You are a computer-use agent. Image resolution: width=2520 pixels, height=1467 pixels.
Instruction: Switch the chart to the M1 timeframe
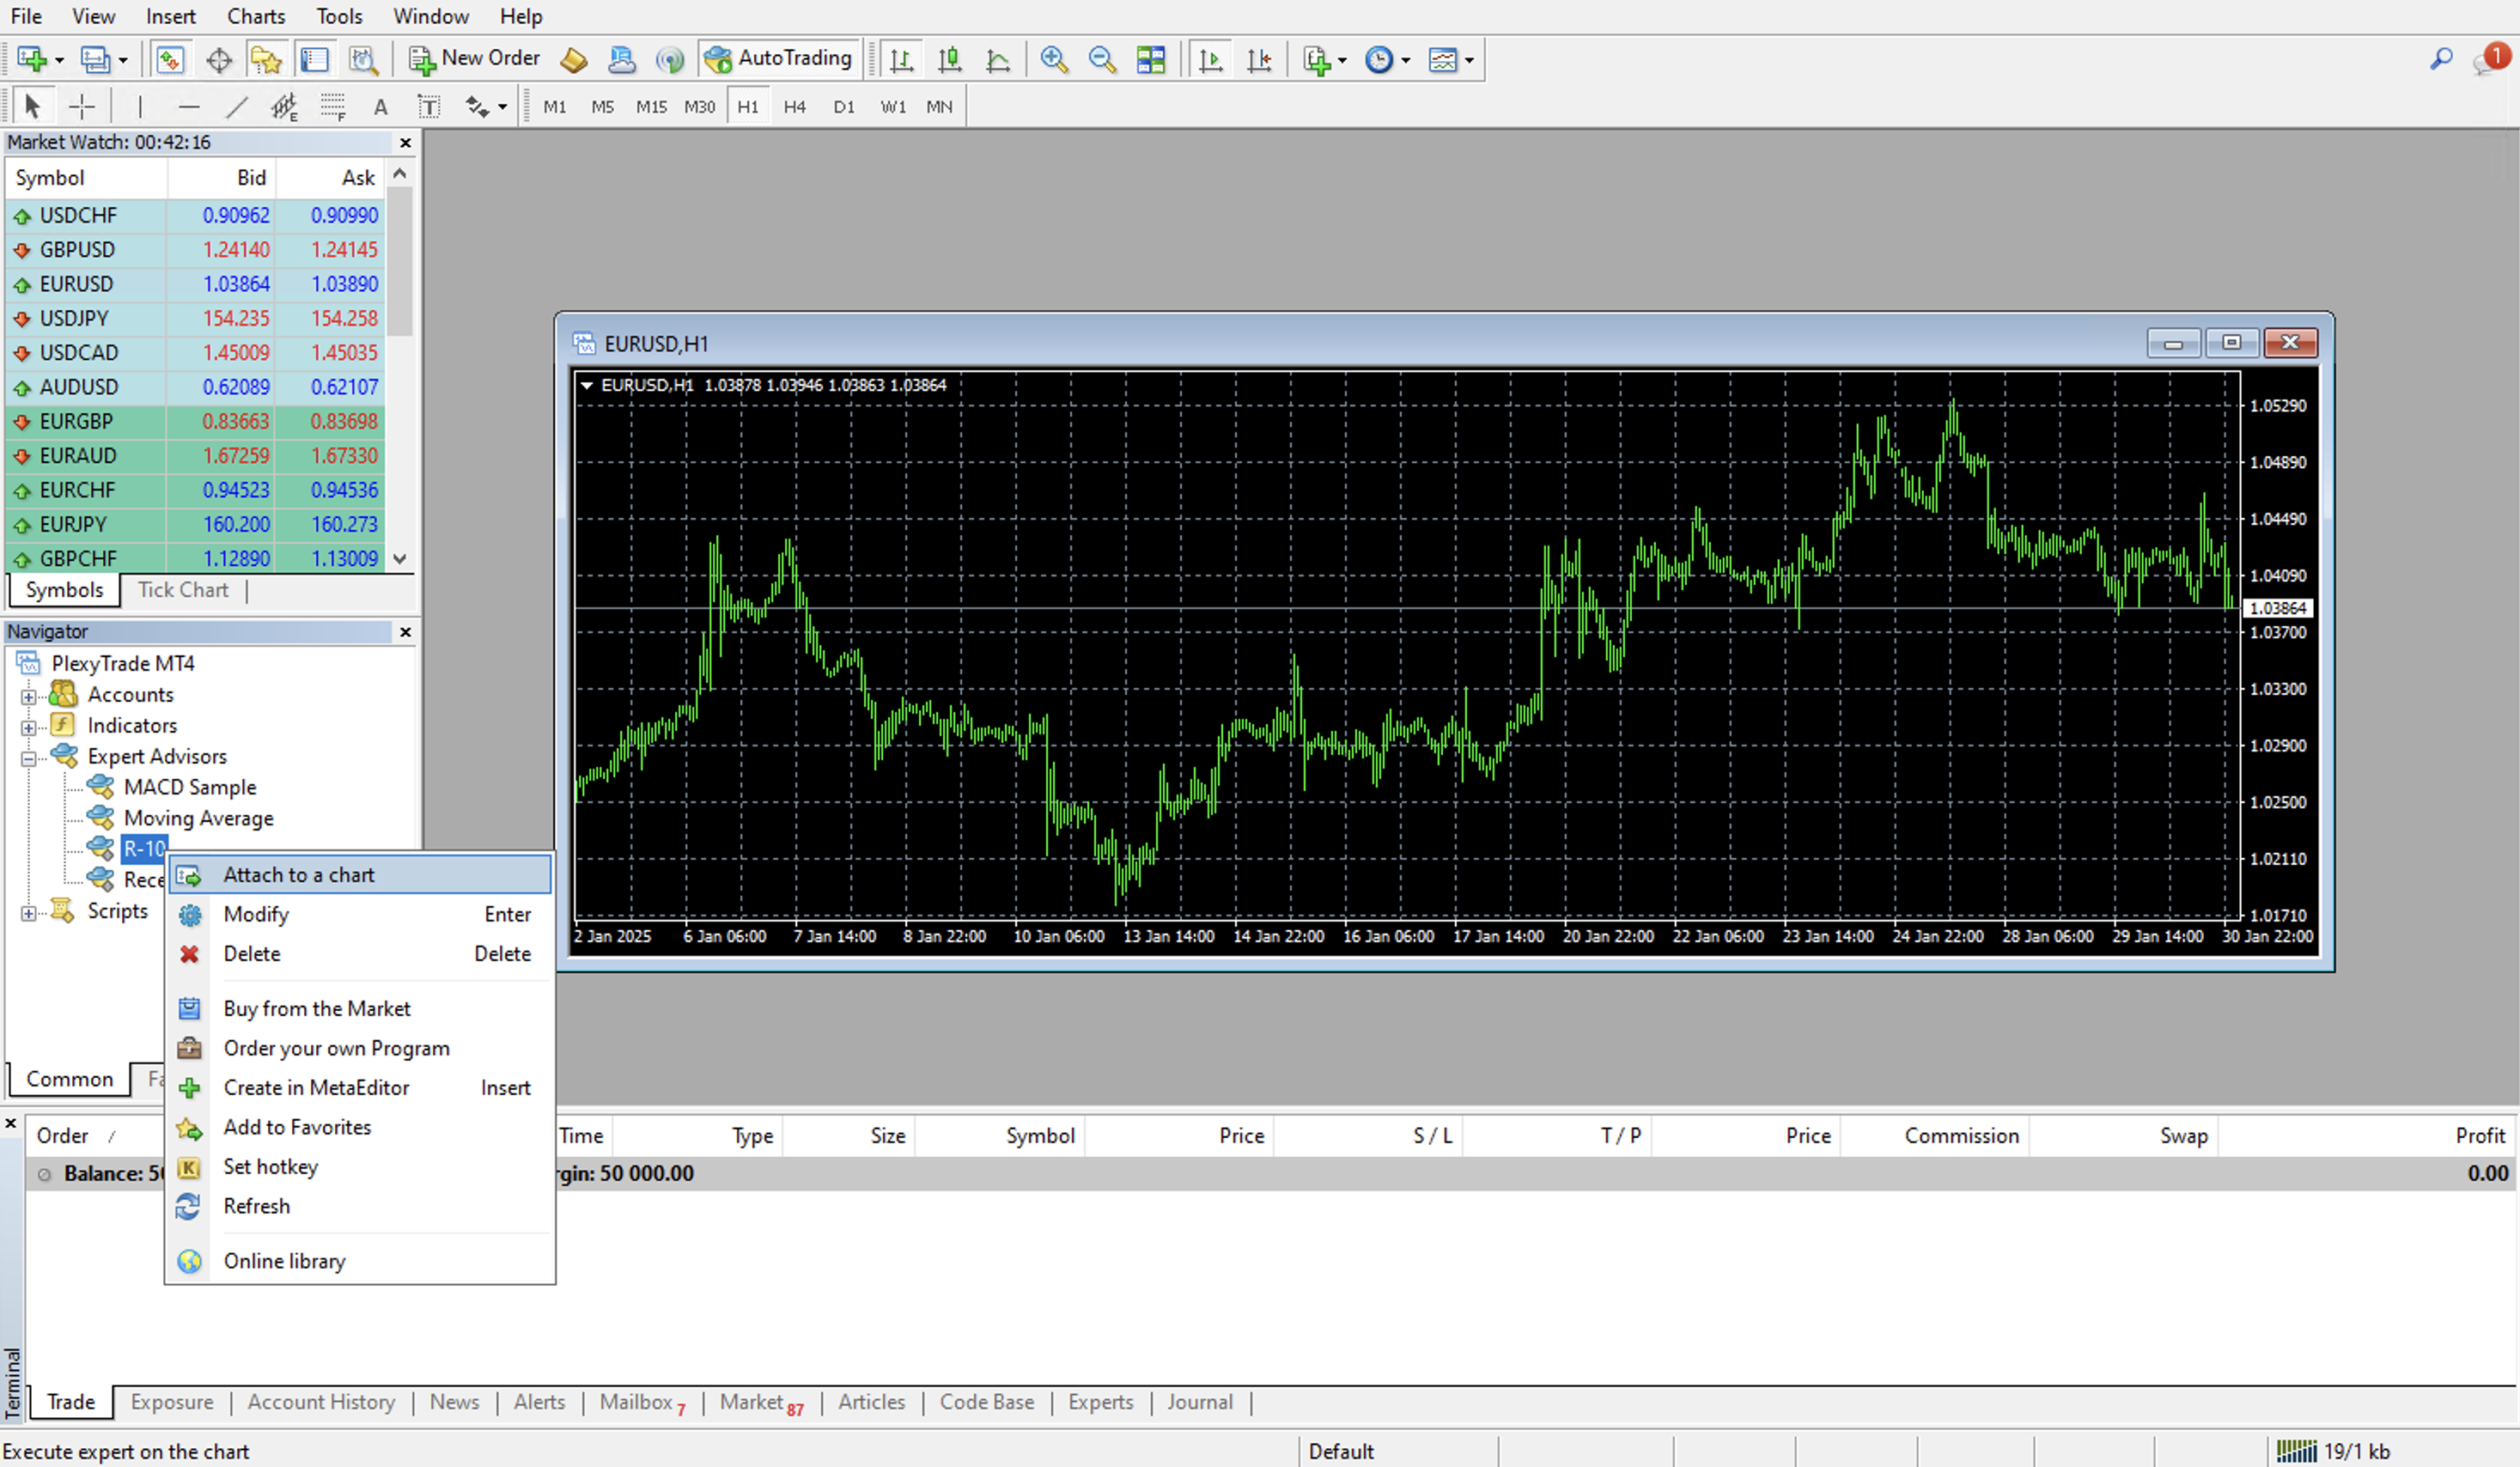point(555,107)
